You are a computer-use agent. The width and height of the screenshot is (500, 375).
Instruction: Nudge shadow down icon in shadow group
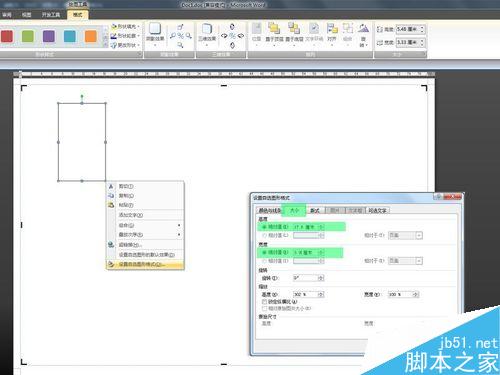click(180, 45)
